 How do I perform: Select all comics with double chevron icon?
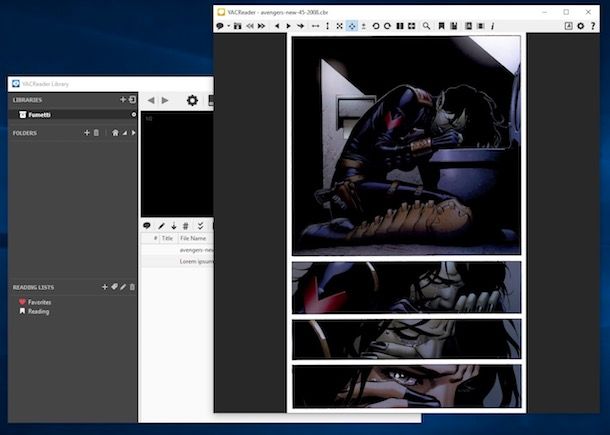tap(200, 226)
